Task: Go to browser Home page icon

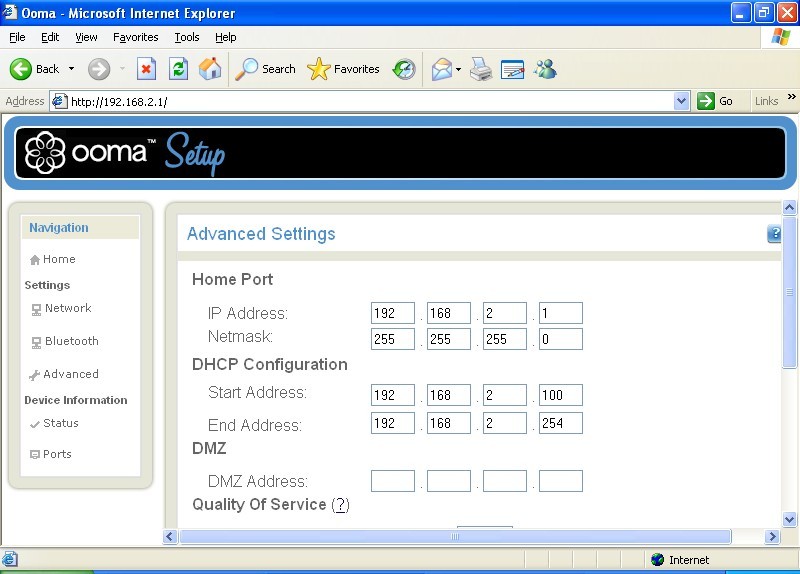Action: [210, 69]
